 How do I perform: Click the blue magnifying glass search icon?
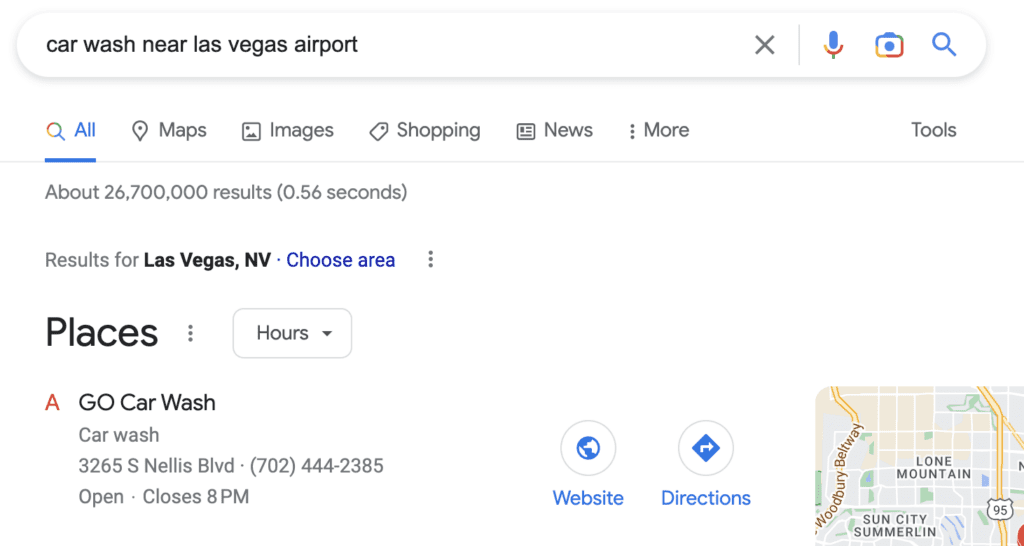click(944, 45)
